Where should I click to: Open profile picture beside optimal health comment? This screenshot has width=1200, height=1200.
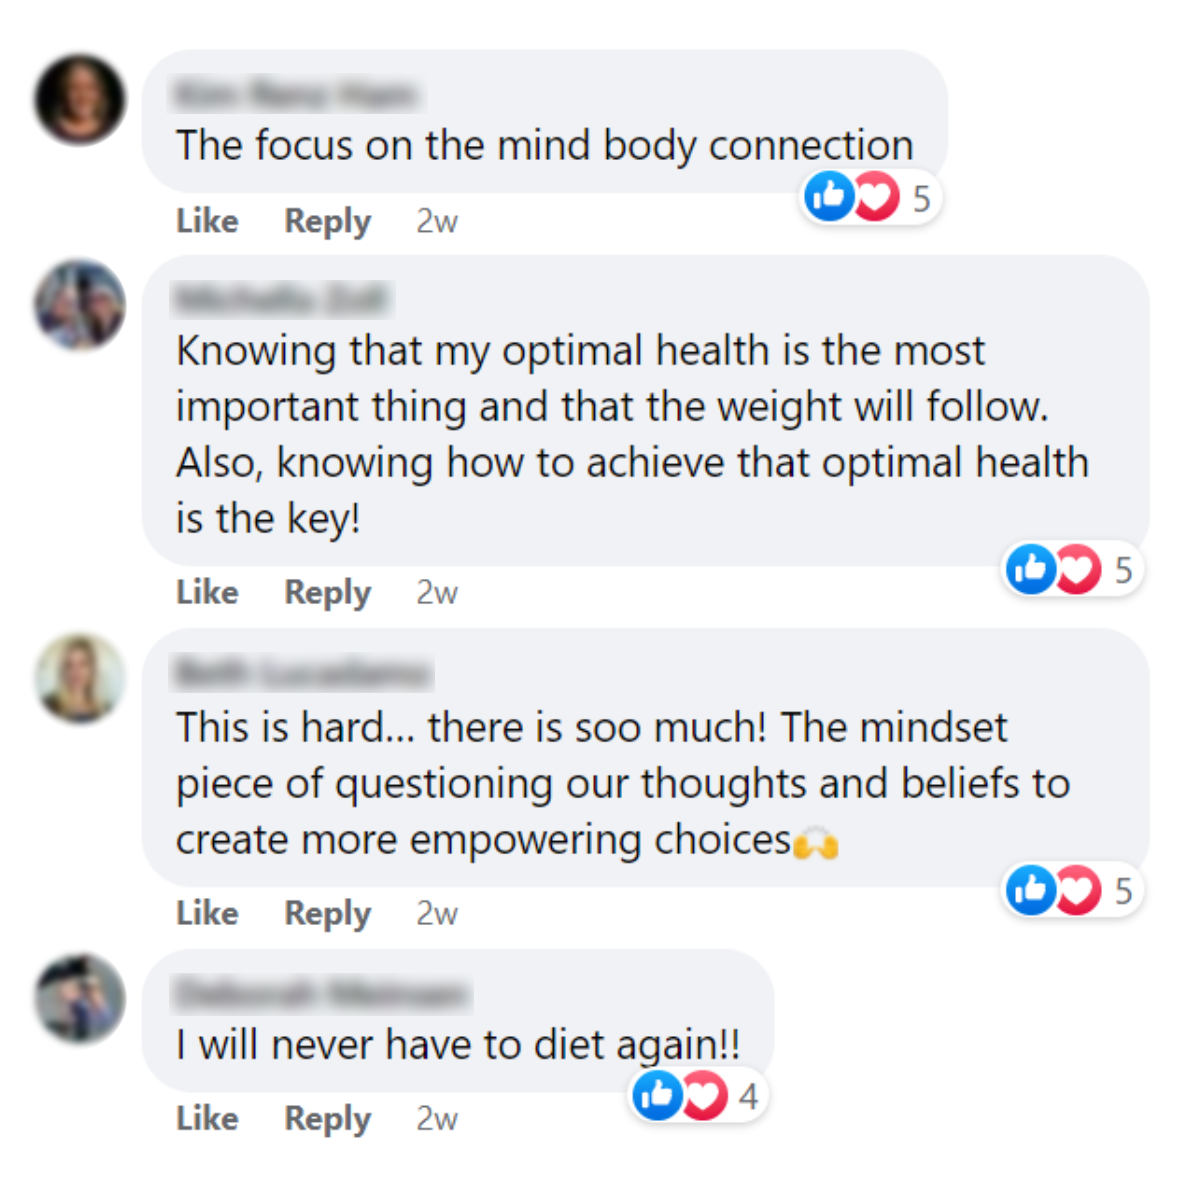(x=80, y=305)
